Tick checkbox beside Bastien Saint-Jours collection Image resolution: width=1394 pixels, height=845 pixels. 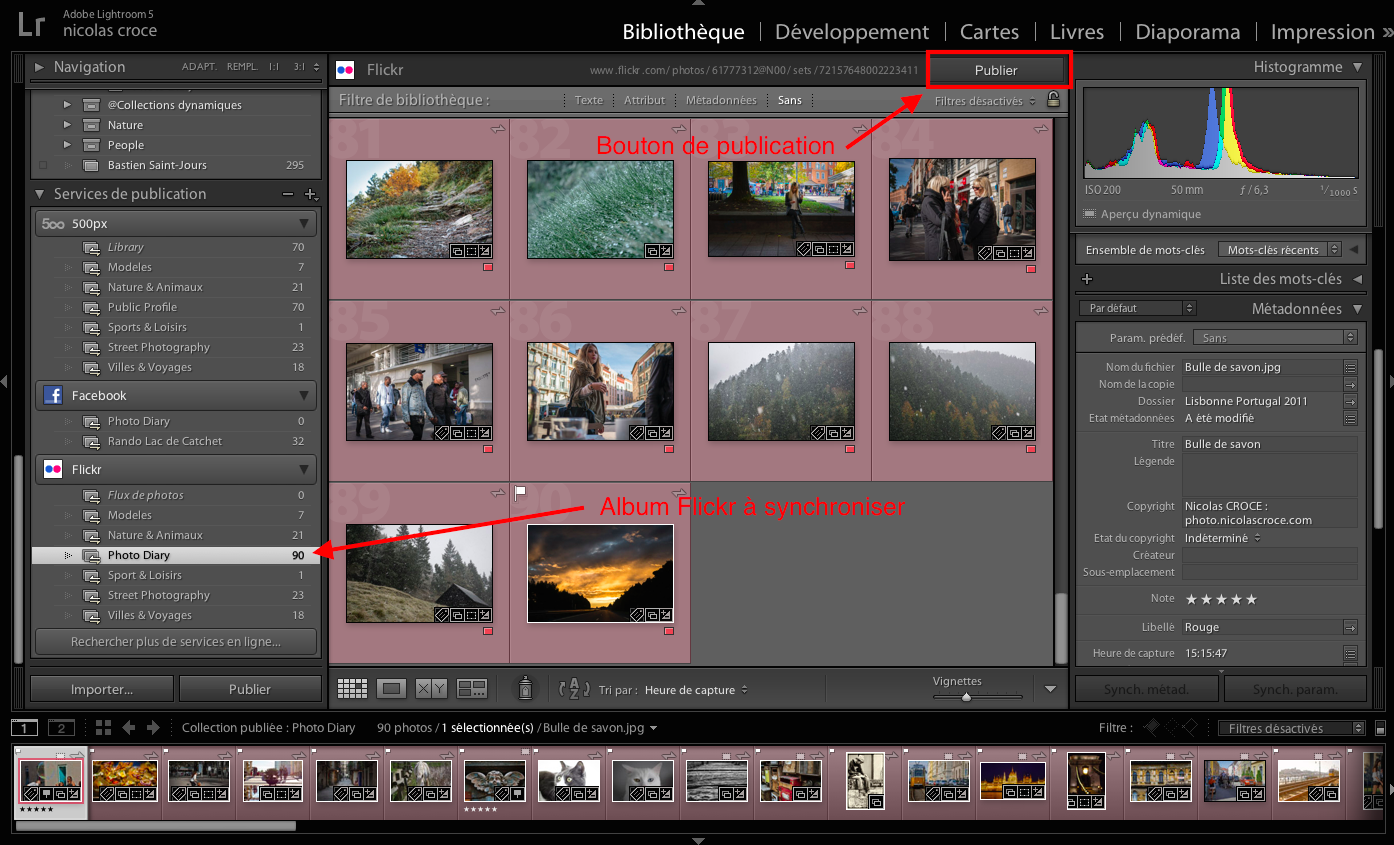click(x=43, y=165)
